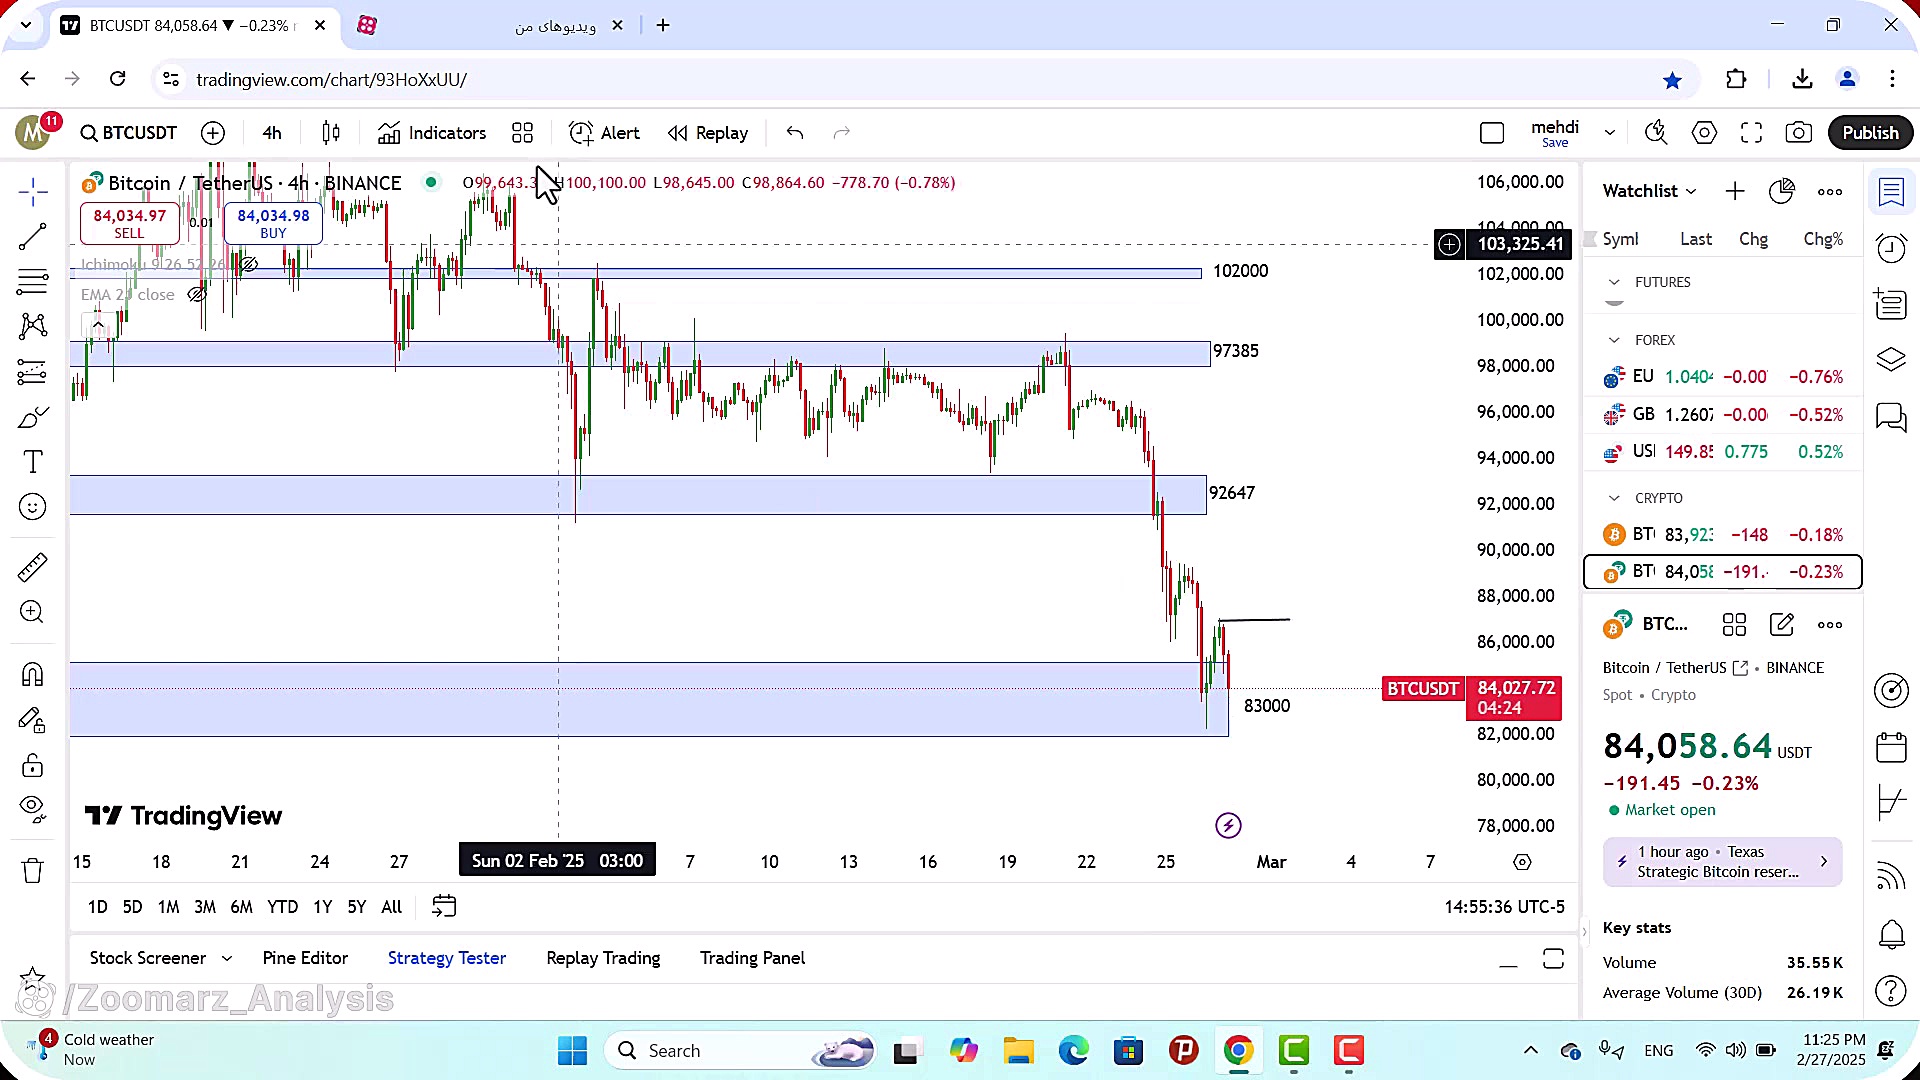Switch to the Pine Editor tab
Viewport: 1920px width, 1080px height.
(x=305, y=958)
